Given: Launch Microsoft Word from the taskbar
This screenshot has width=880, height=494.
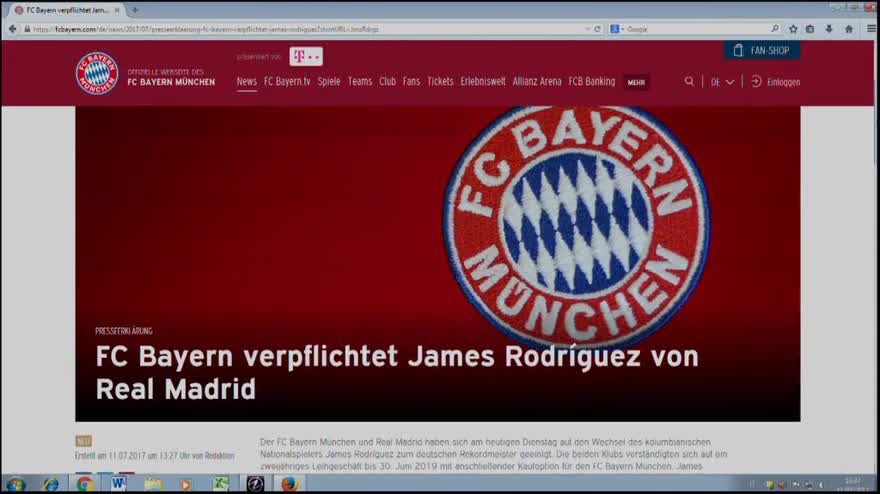Looking at the screenshot, I should [118, 484].
